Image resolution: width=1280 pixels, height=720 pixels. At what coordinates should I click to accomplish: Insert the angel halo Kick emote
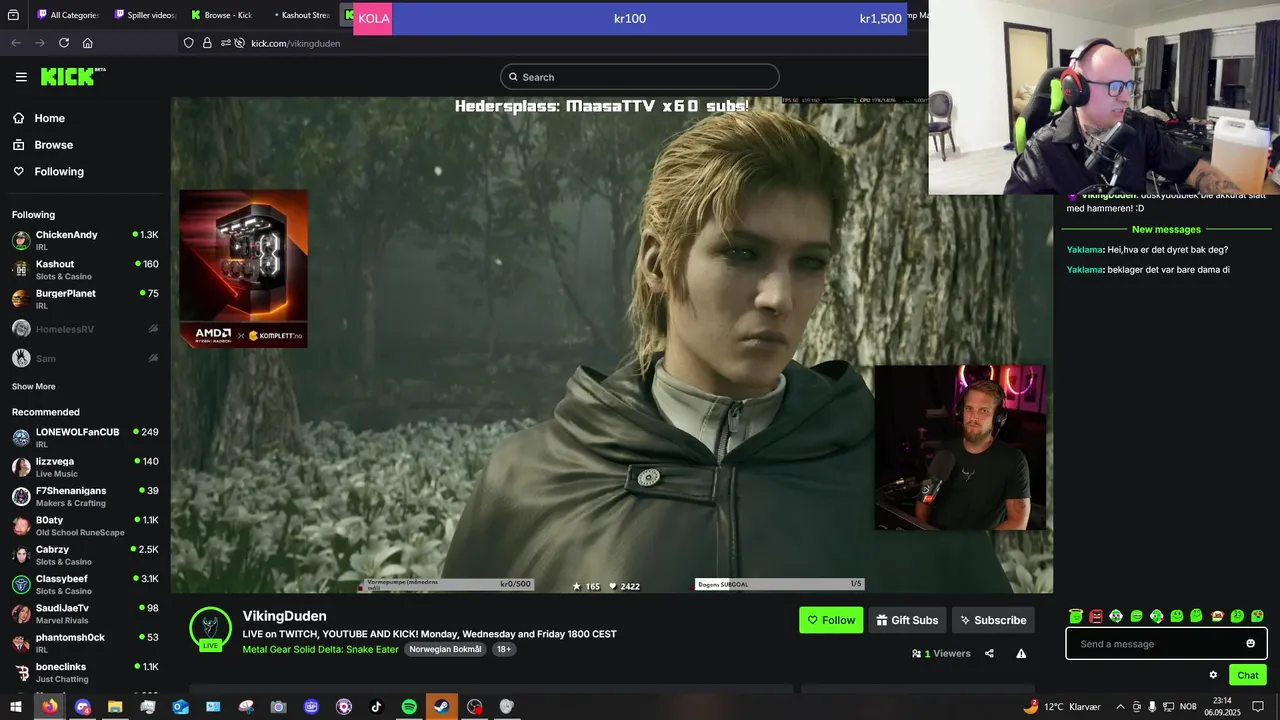1076,616
